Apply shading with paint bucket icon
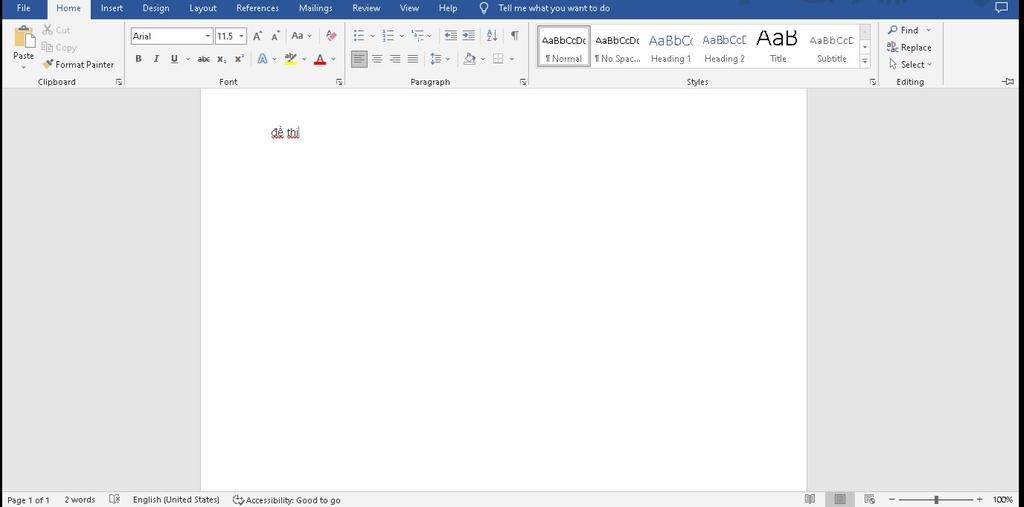 [470, 59]
